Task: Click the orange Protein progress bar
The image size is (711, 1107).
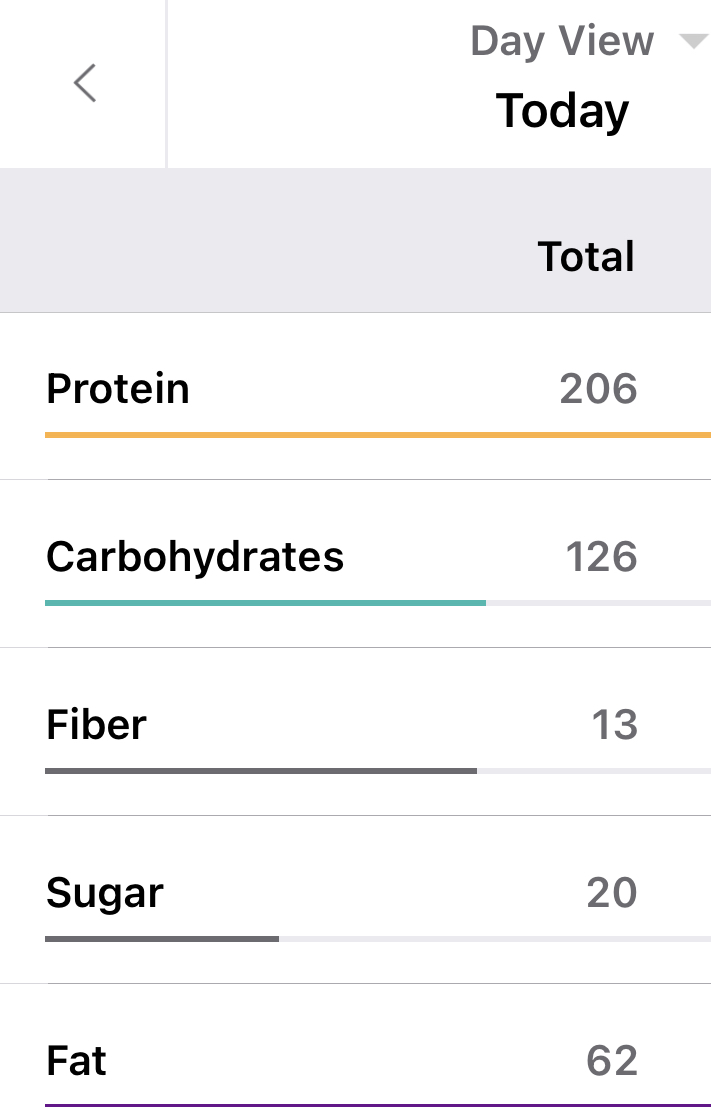Action: click(378, 435)
